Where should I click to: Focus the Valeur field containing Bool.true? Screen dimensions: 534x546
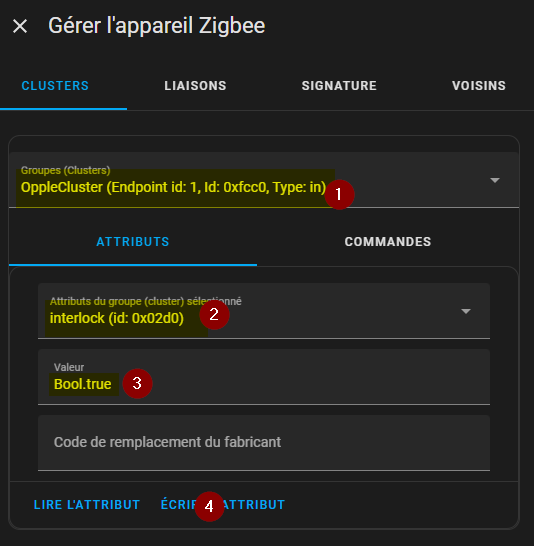(264, 377)
